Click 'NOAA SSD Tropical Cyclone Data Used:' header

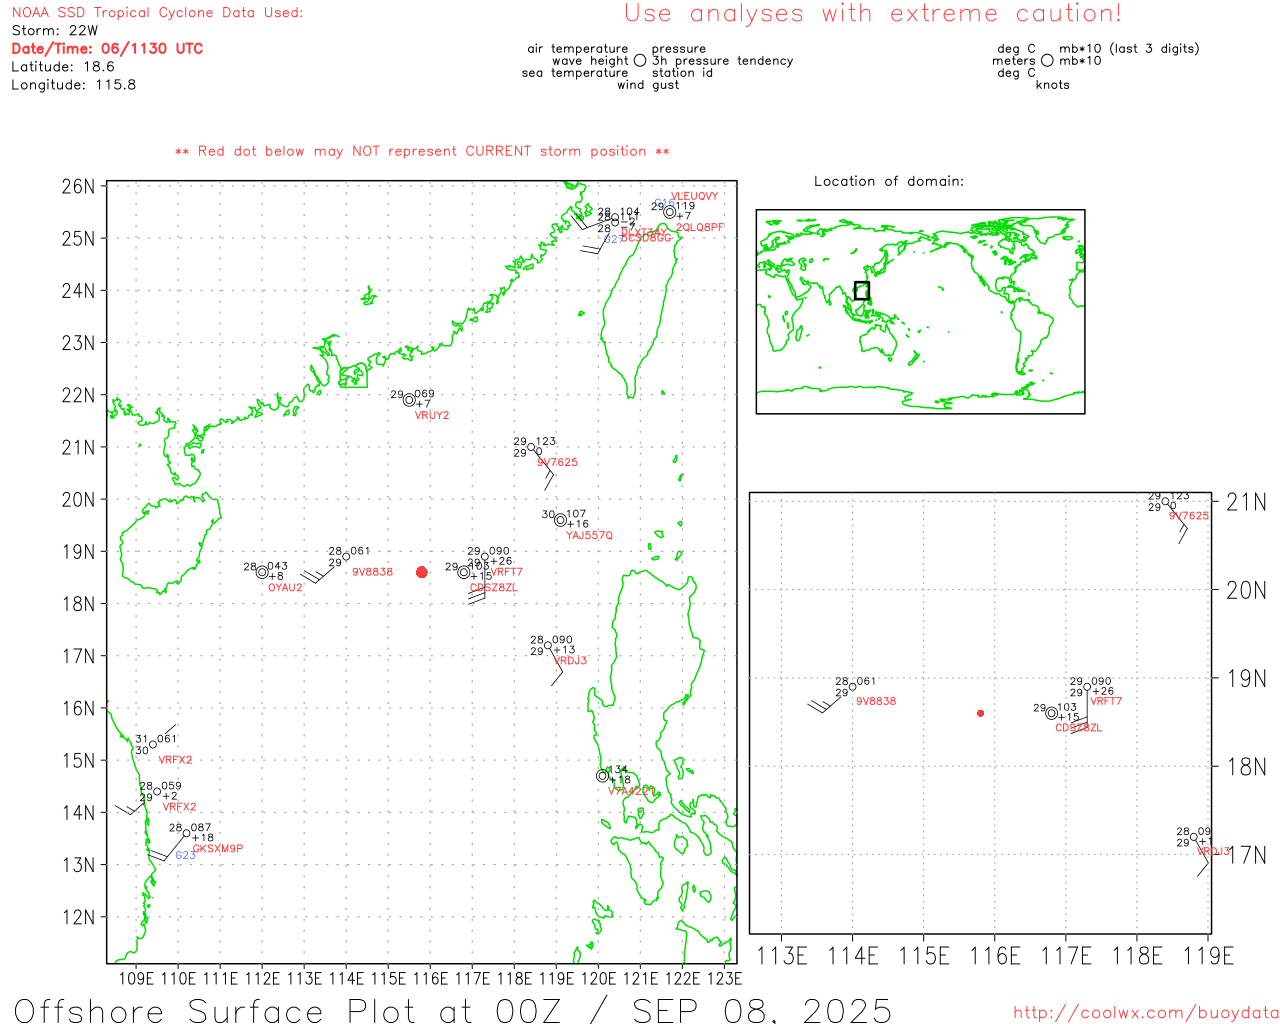pos(157,13)
